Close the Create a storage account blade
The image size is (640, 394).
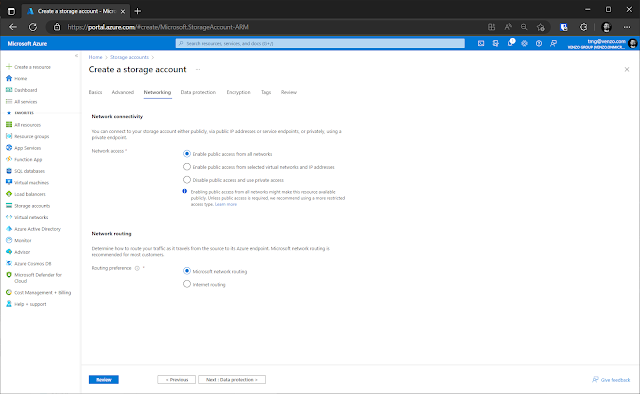[627, 70]
